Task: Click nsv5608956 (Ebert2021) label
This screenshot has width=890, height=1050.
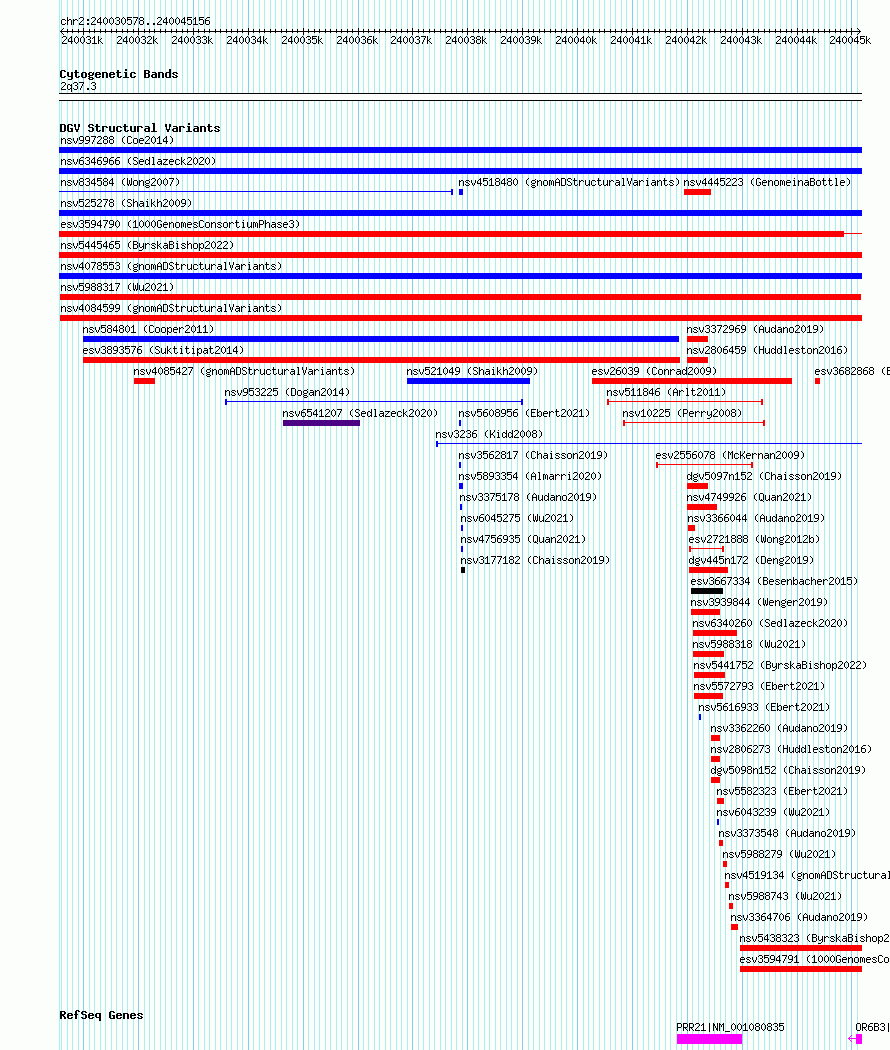Action: pos(524,413)
